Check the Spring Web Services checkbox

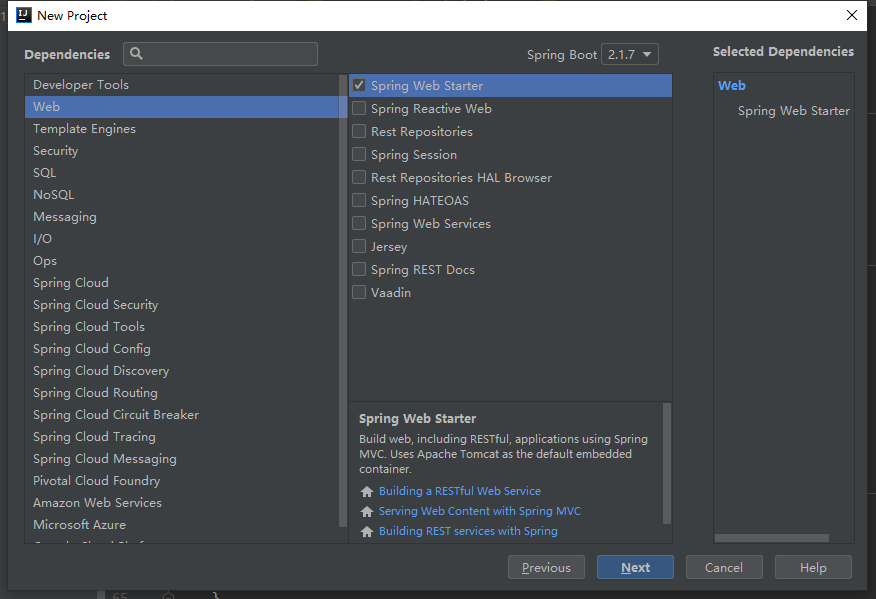click(x=359, y=224)
